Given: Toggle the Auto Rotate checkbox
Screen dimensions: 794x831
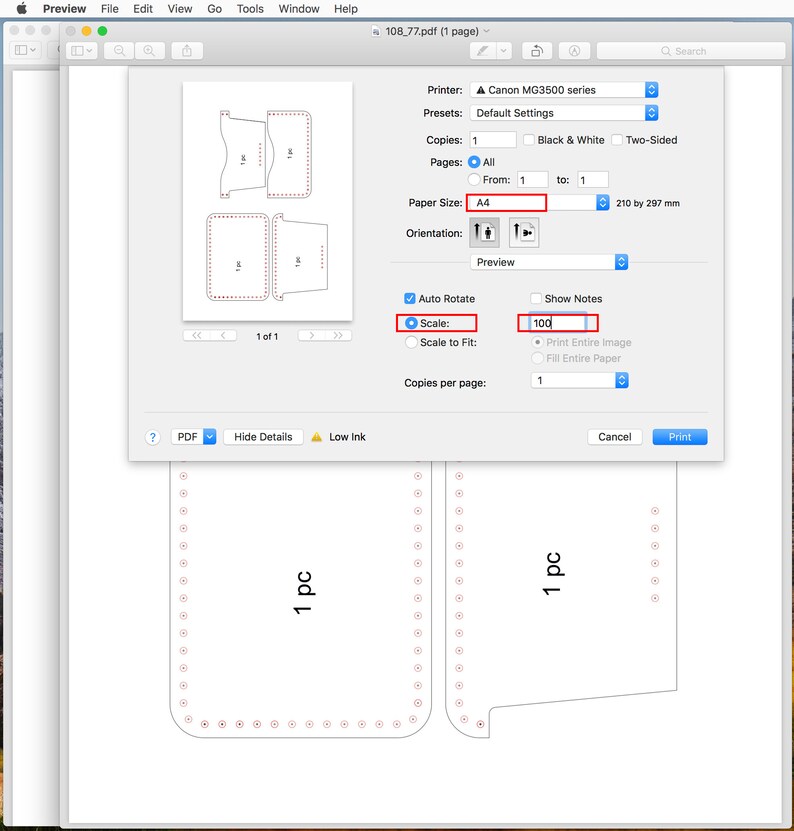Looking at the screenshot, I should (x=410, y=298).
